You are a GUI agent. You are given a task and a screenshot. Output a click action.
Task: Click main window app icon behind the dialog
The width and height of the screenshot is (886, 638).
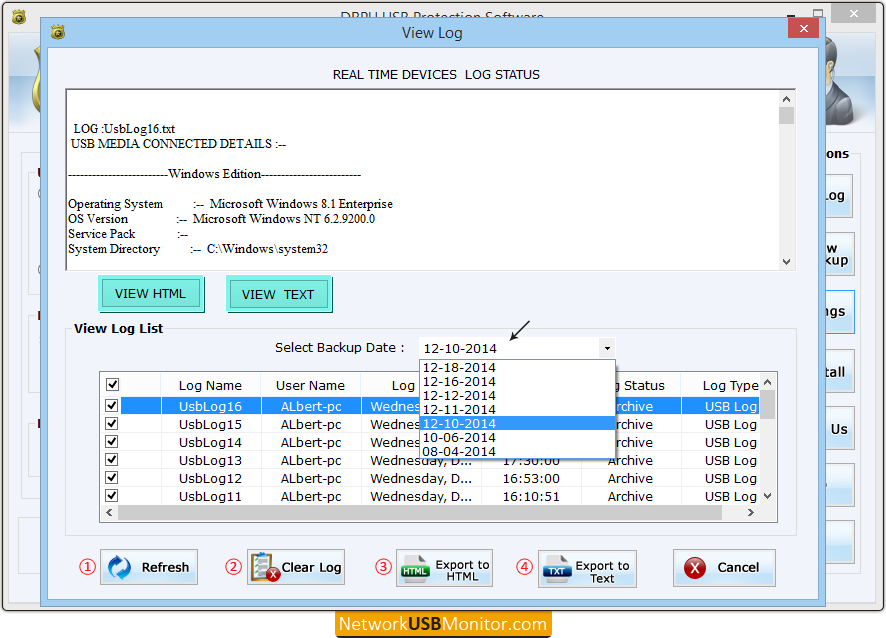(x=19, y=17)
